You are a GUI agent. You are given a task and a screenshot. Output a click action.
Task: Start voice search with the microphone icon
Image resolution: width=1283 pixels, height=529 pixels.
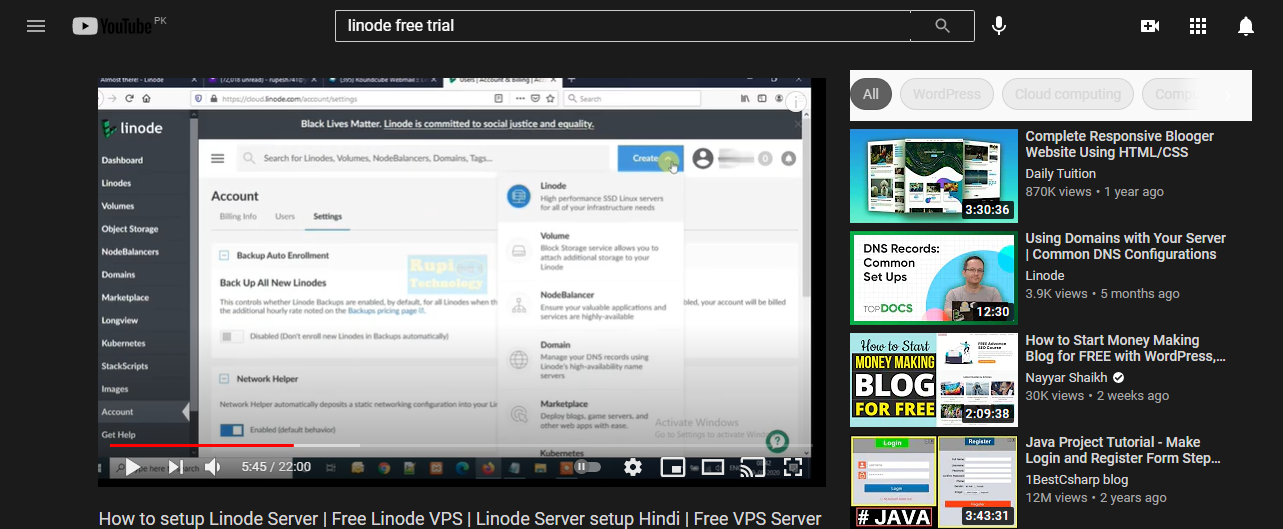click(998, 26)
